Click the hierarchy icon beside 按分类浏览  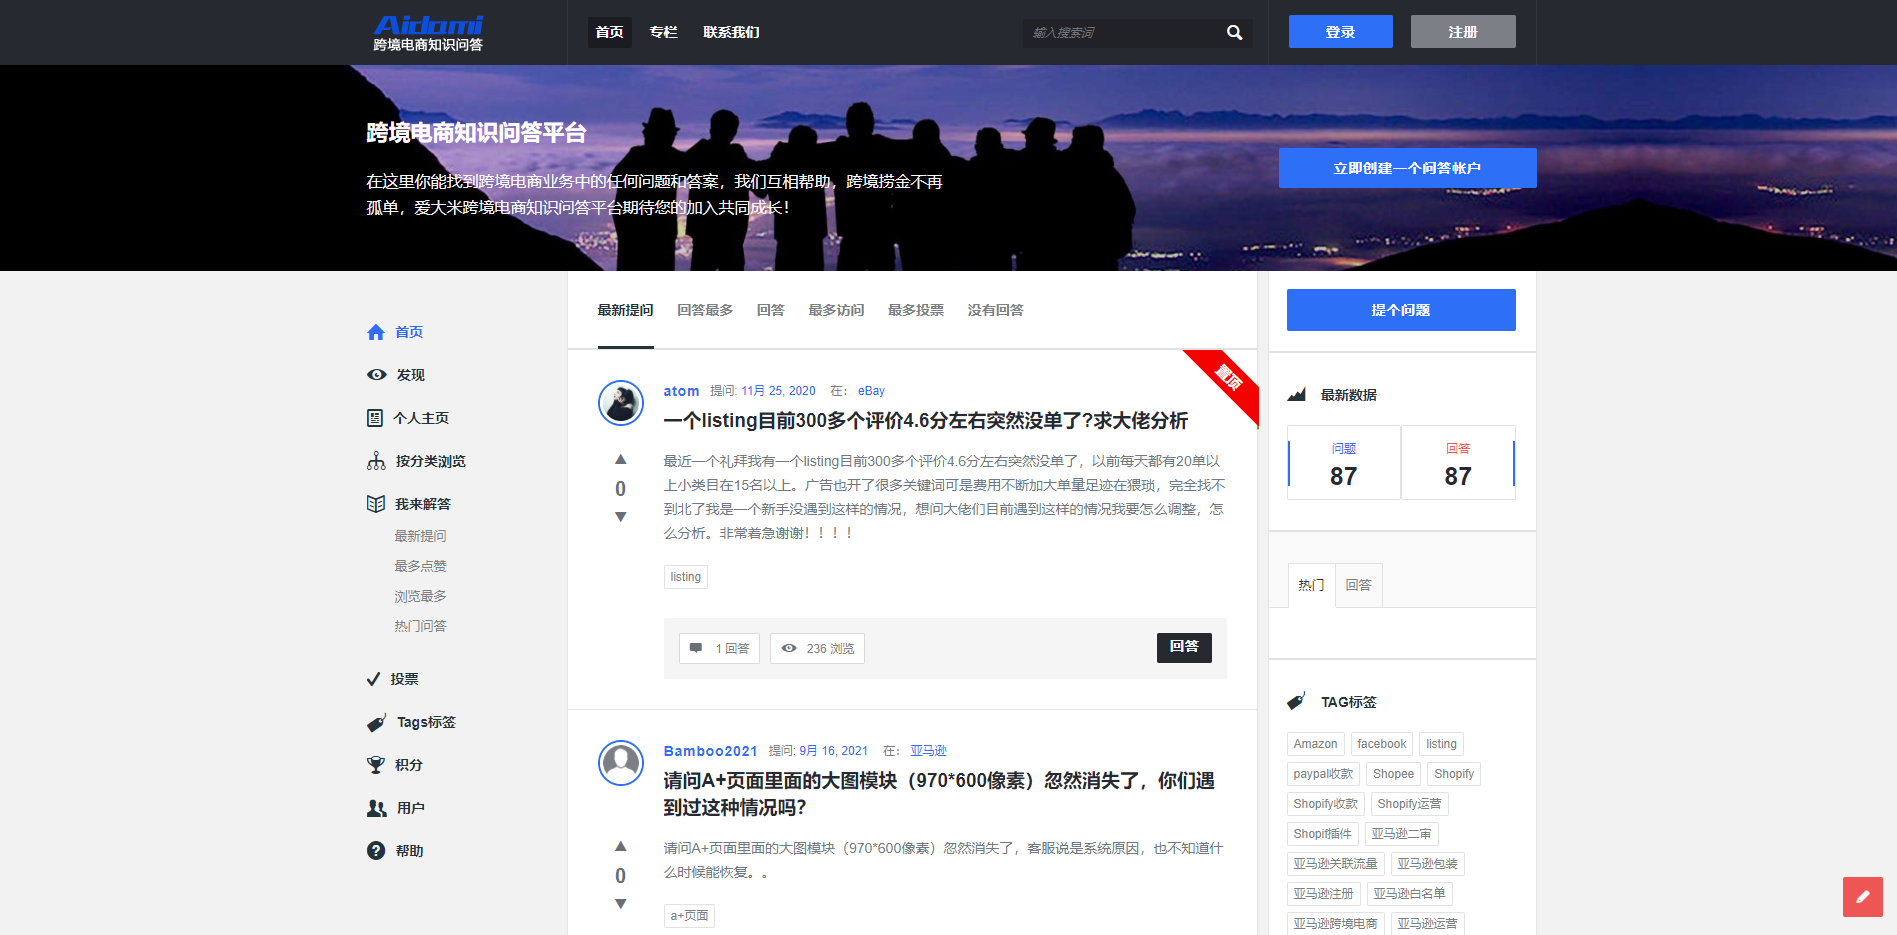[x=376, y=461]
